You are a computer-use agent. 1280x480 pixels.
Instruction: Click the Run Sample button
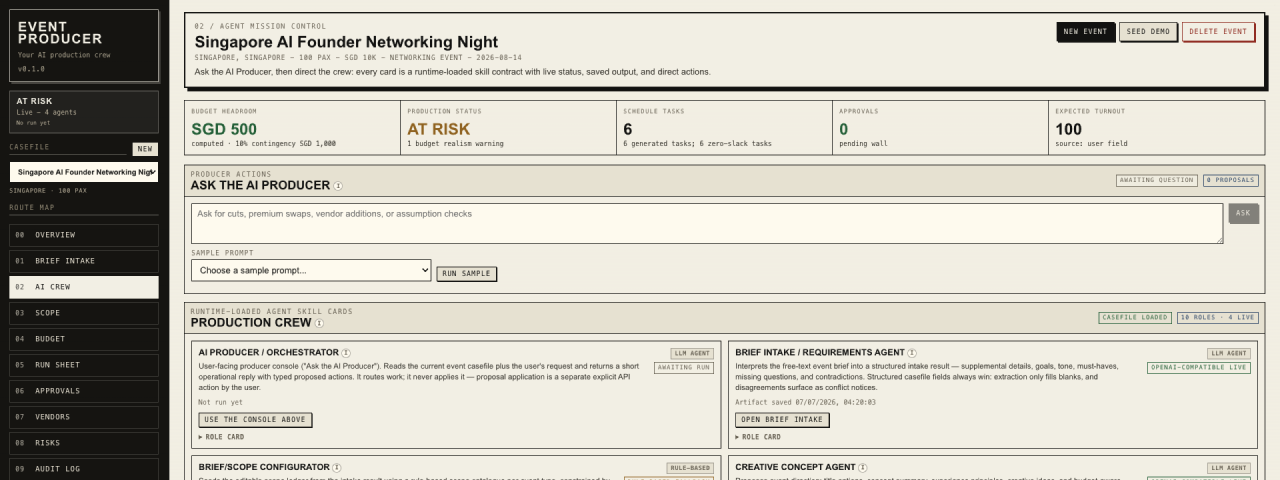pos(467,274)
